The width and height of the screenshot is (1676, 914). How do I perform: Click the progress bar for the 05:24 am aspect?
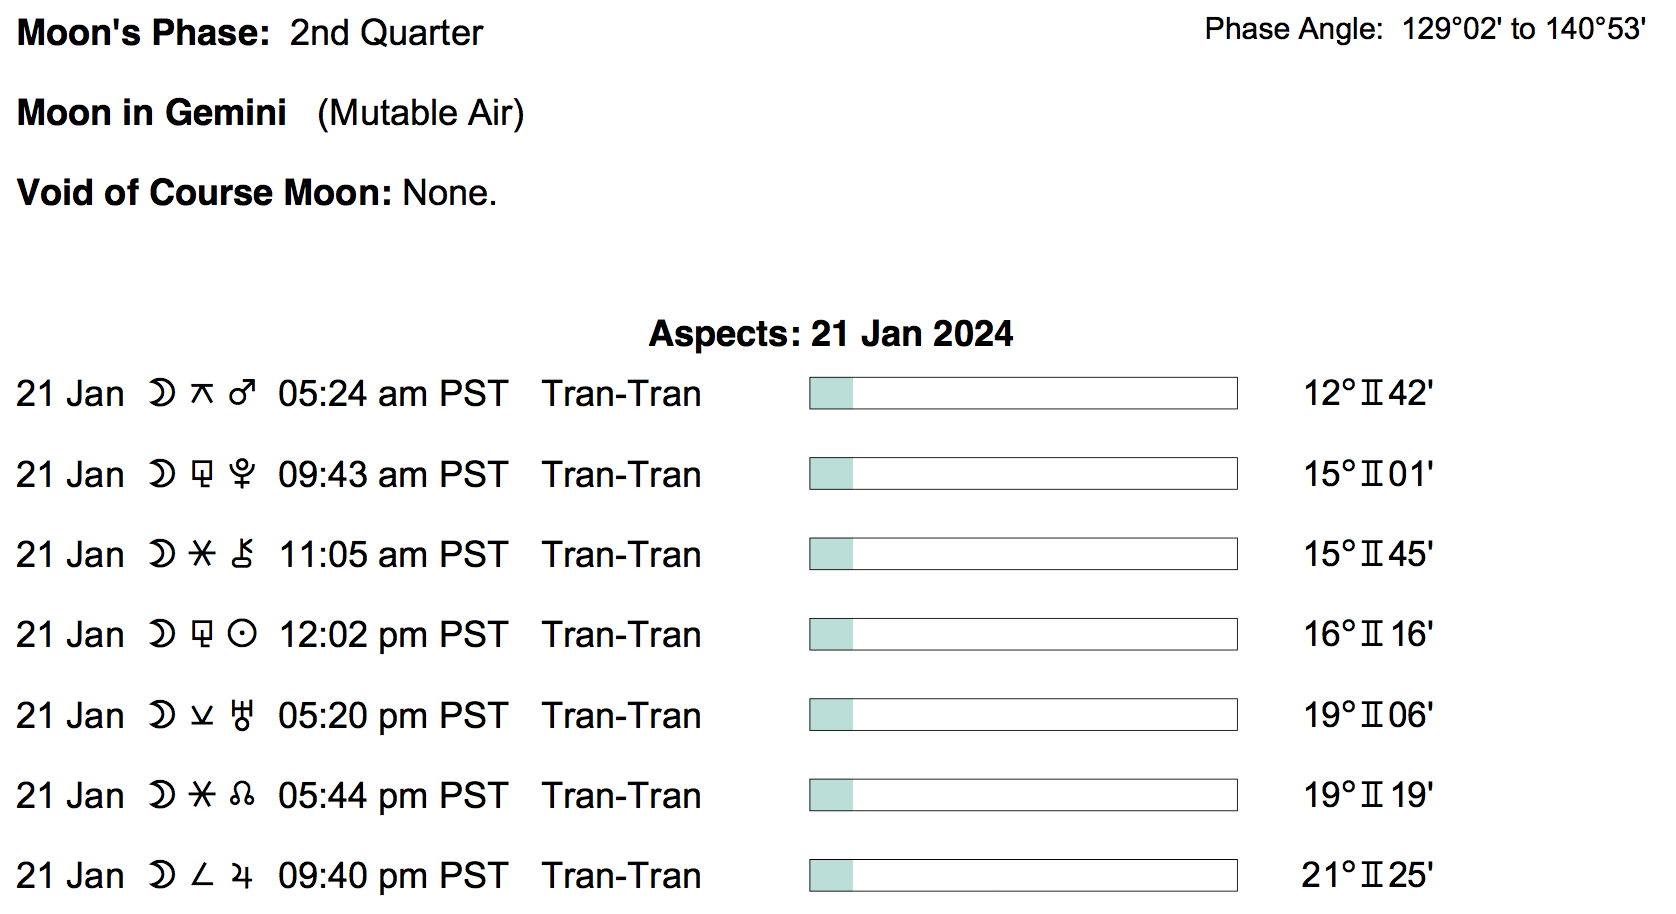[x=1023, y=393]
